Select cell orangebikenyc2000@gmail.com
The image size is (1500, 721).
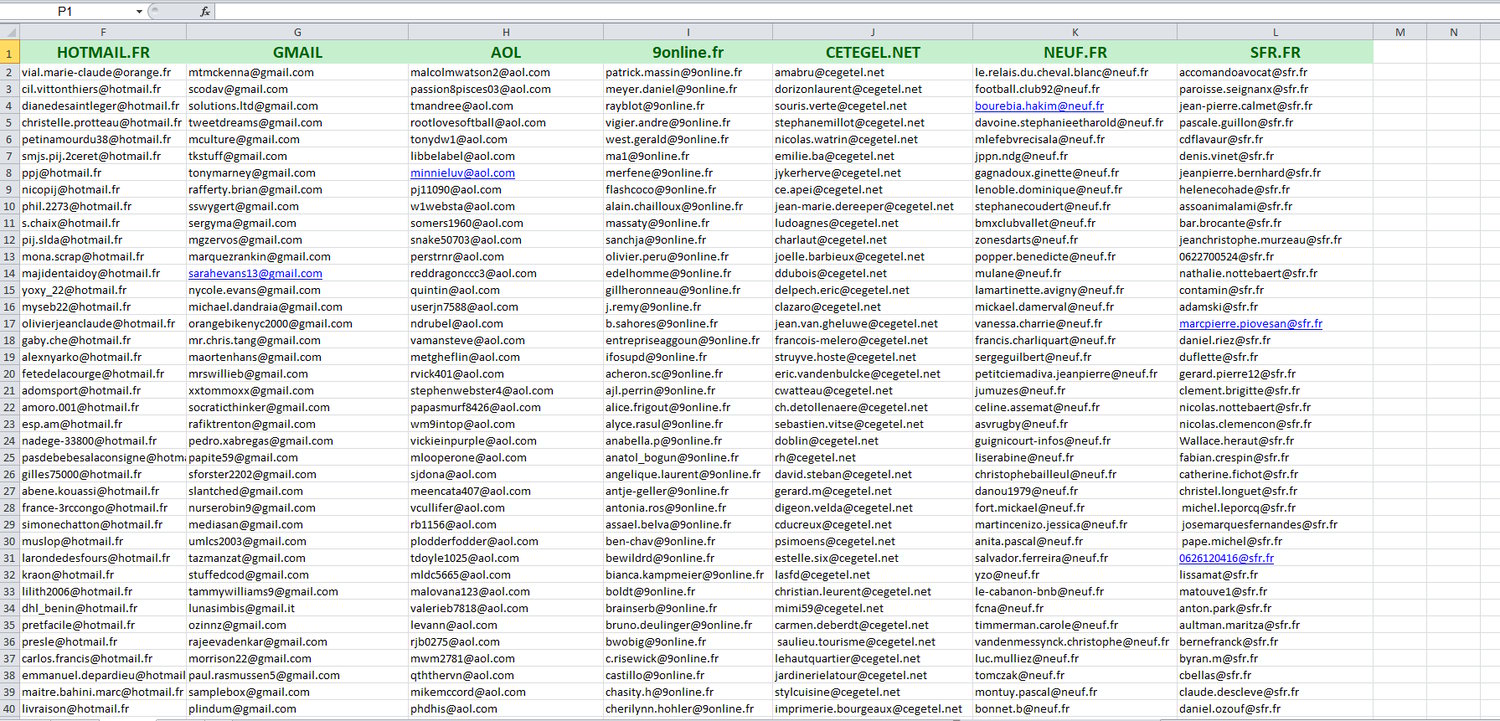(297, 324)
